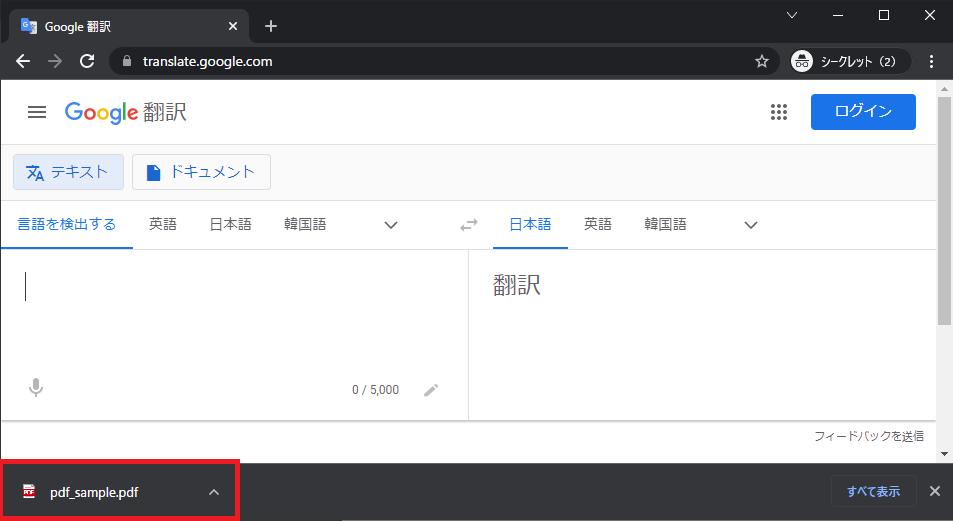Click the Google 翻訳 logo

click(x=126, y=112)
